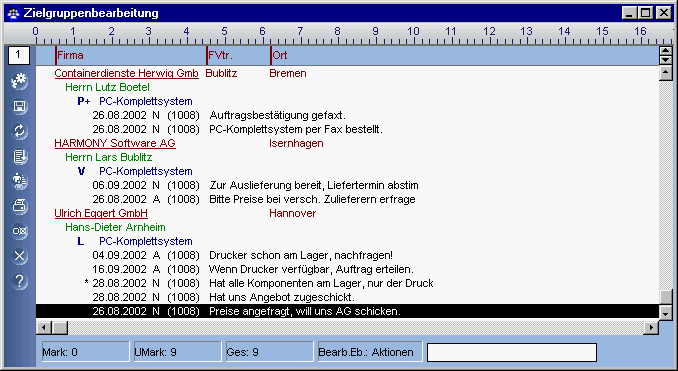Click 'Isernhagen' in the Ort column
The width and height of the screenshot is (678, 371).
[296, 143]
